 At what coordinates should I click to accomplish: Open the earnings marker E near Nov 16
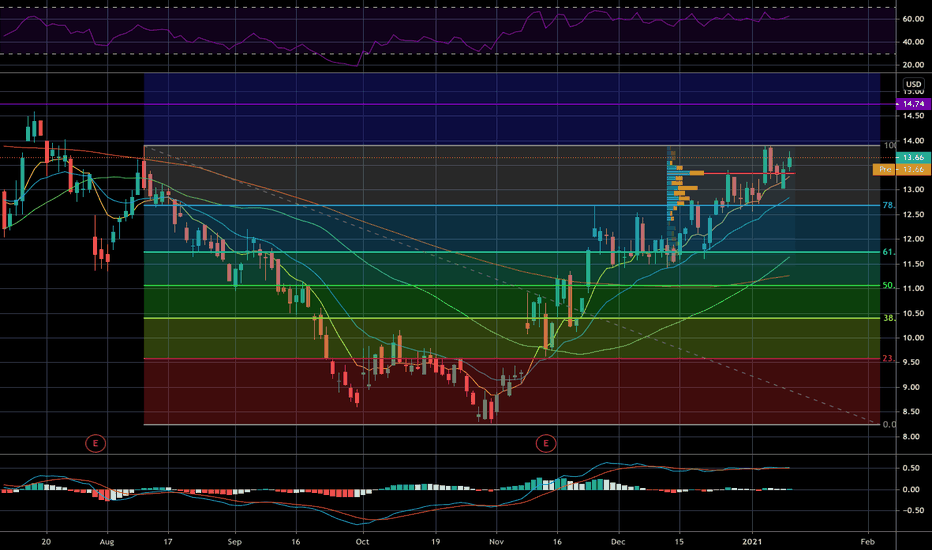(546, 443)
